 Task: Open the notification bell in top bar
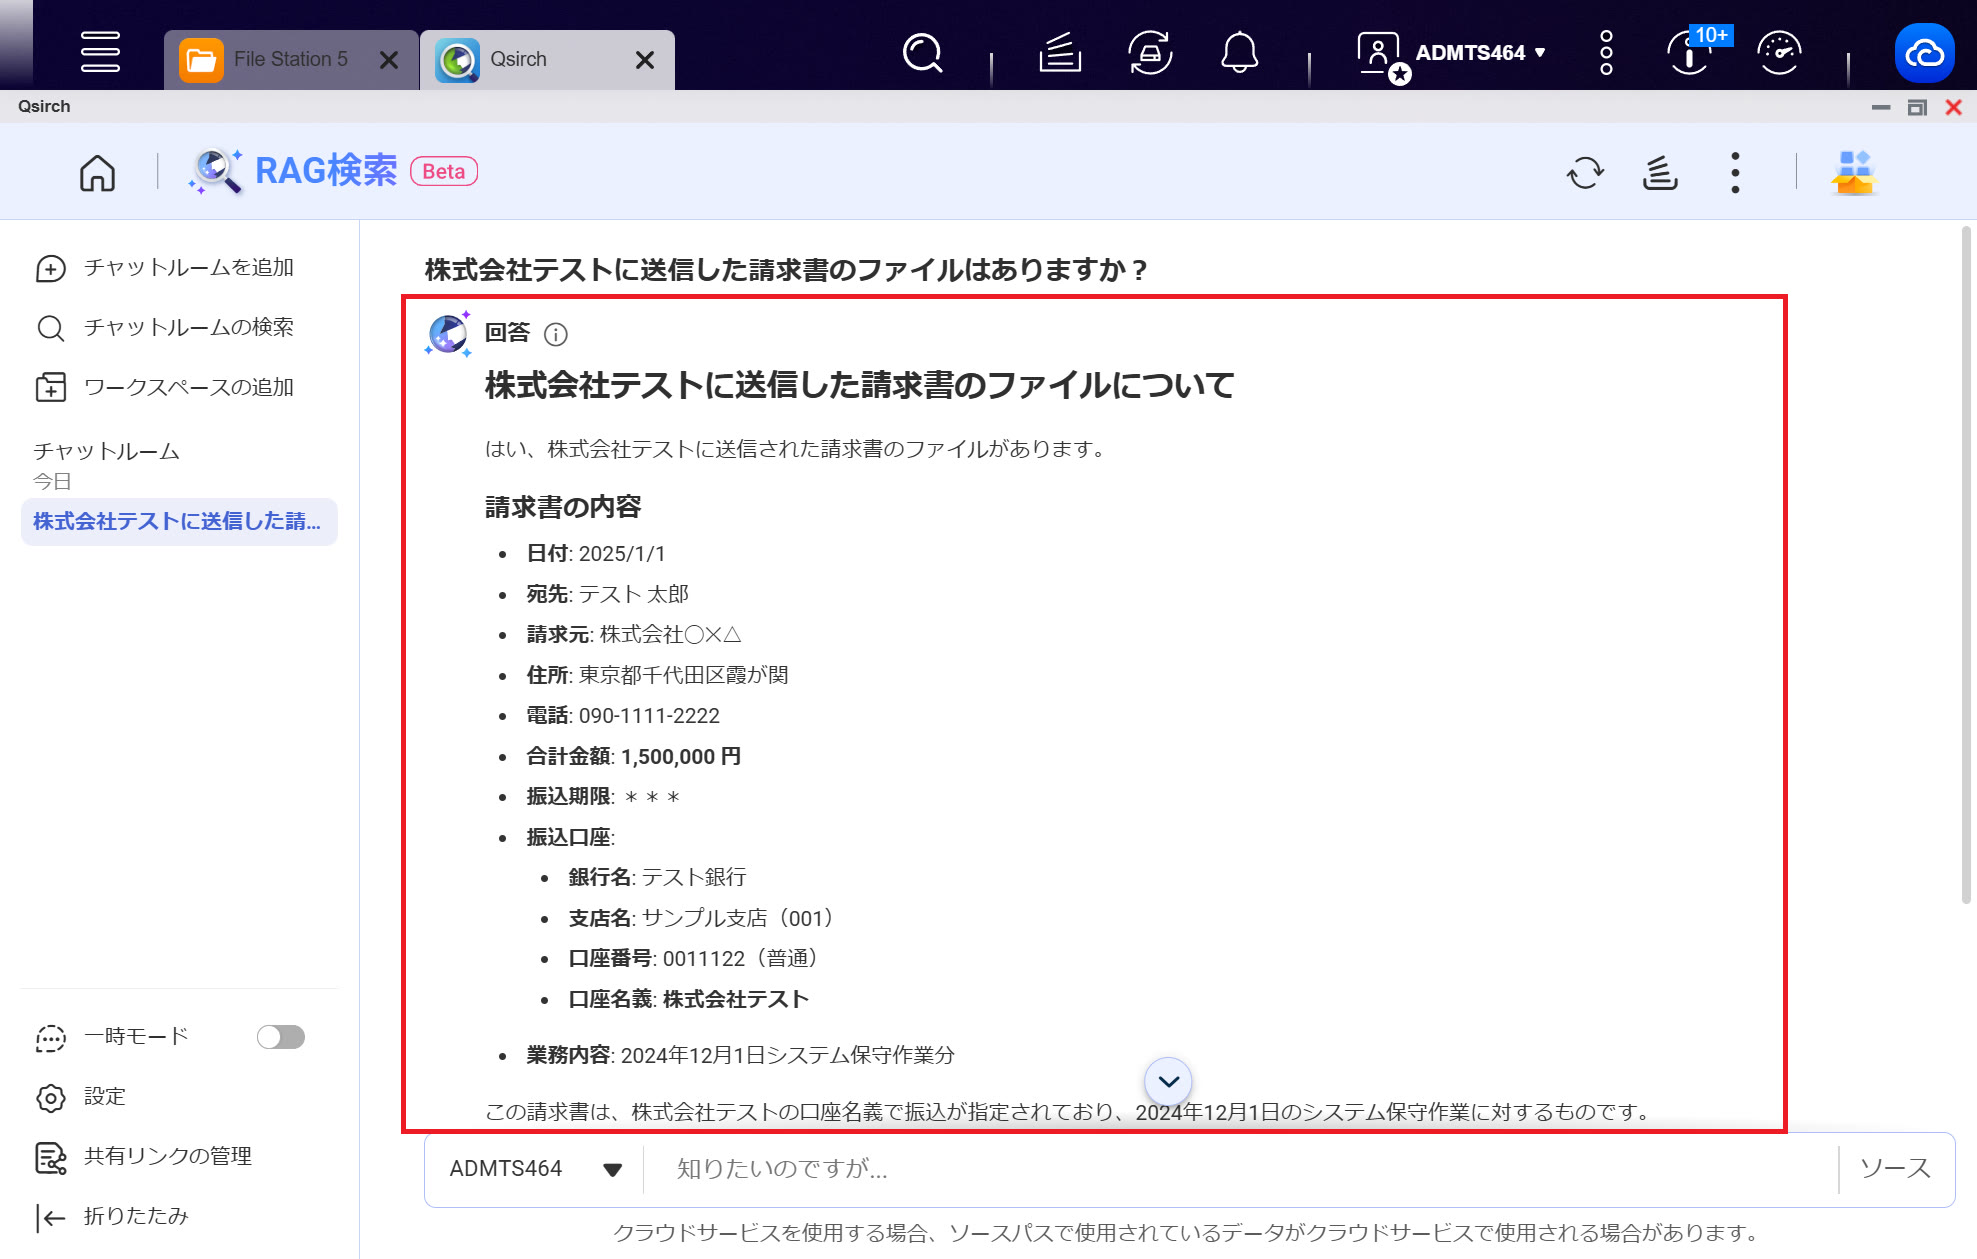click(x=1239, y=53)
